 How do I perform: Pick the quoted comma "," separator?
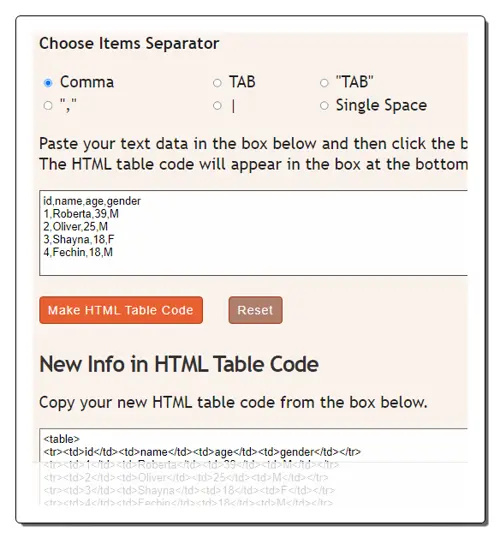pyautogui.click(x=48, y=106)
